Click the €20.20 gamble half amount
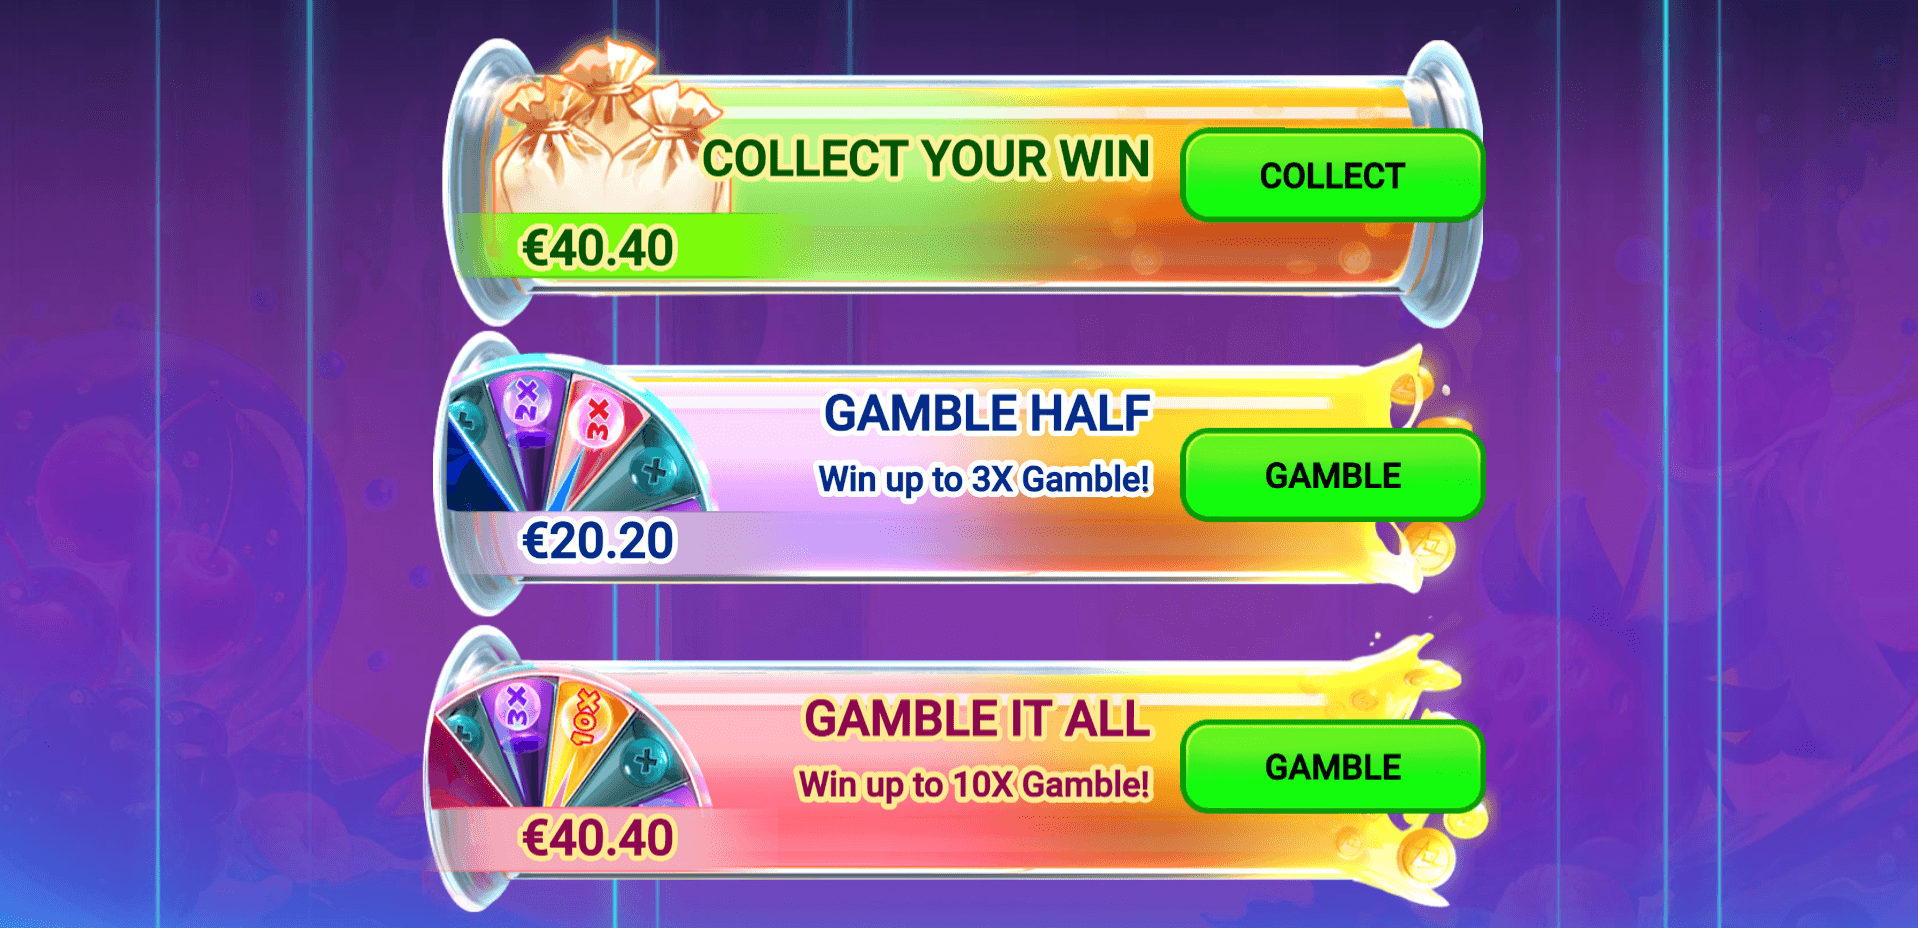Screen dimensions: 1918x928 point(598,541)
